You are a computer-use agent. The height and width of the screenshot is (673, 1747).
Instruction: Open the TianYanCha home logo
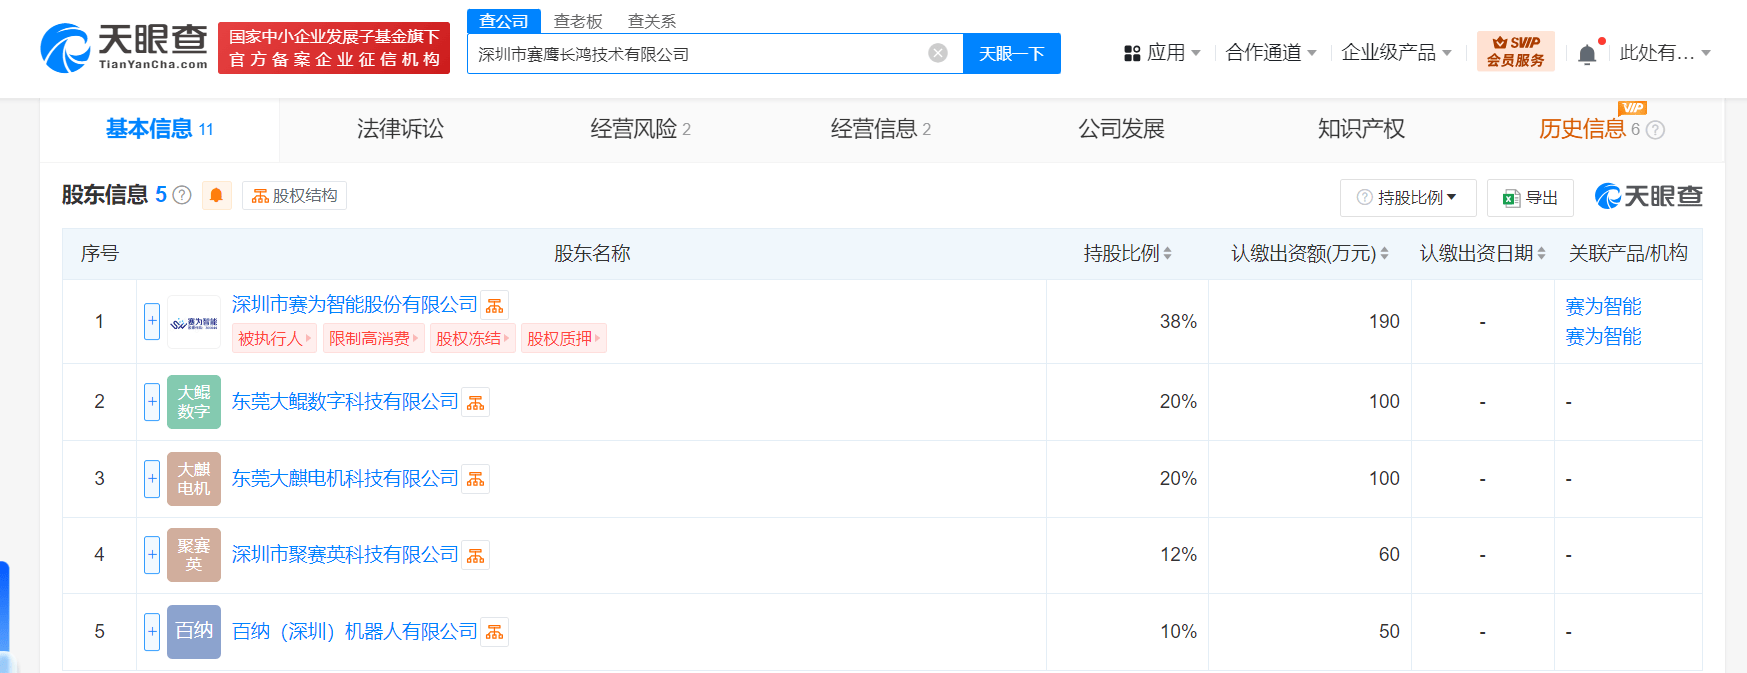coord(124,48)
